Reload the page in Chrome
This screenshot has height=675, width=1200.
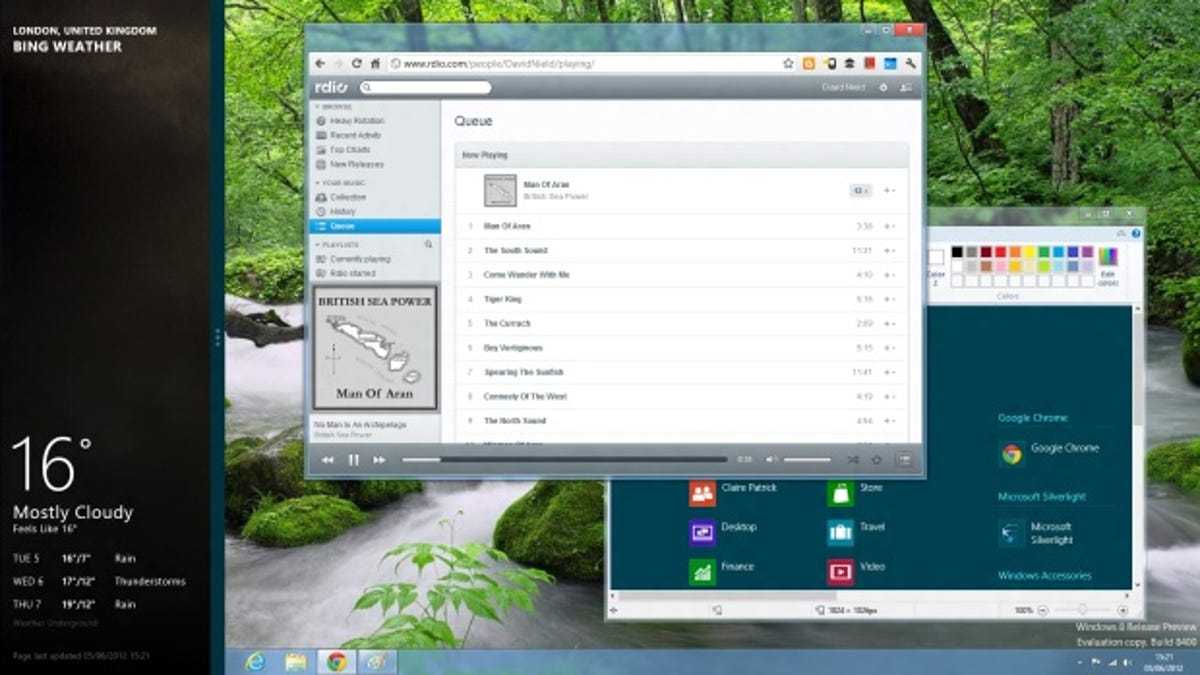click(x=356, y=64)
